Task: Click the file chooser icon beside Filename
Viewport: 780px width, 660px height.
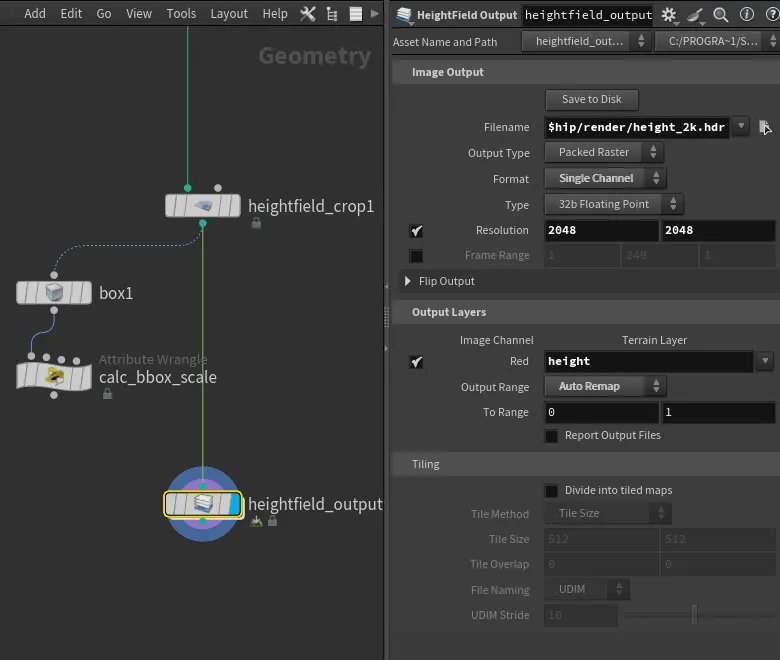Action: [765, 127]
